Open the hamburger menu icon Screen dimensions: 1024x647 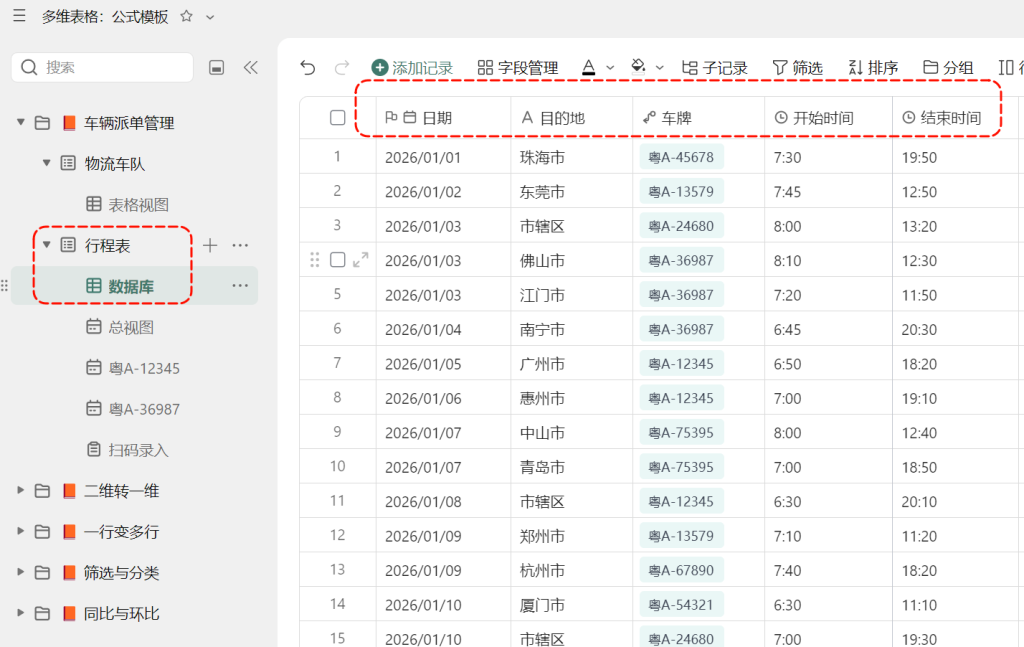(x=19, y=16)
